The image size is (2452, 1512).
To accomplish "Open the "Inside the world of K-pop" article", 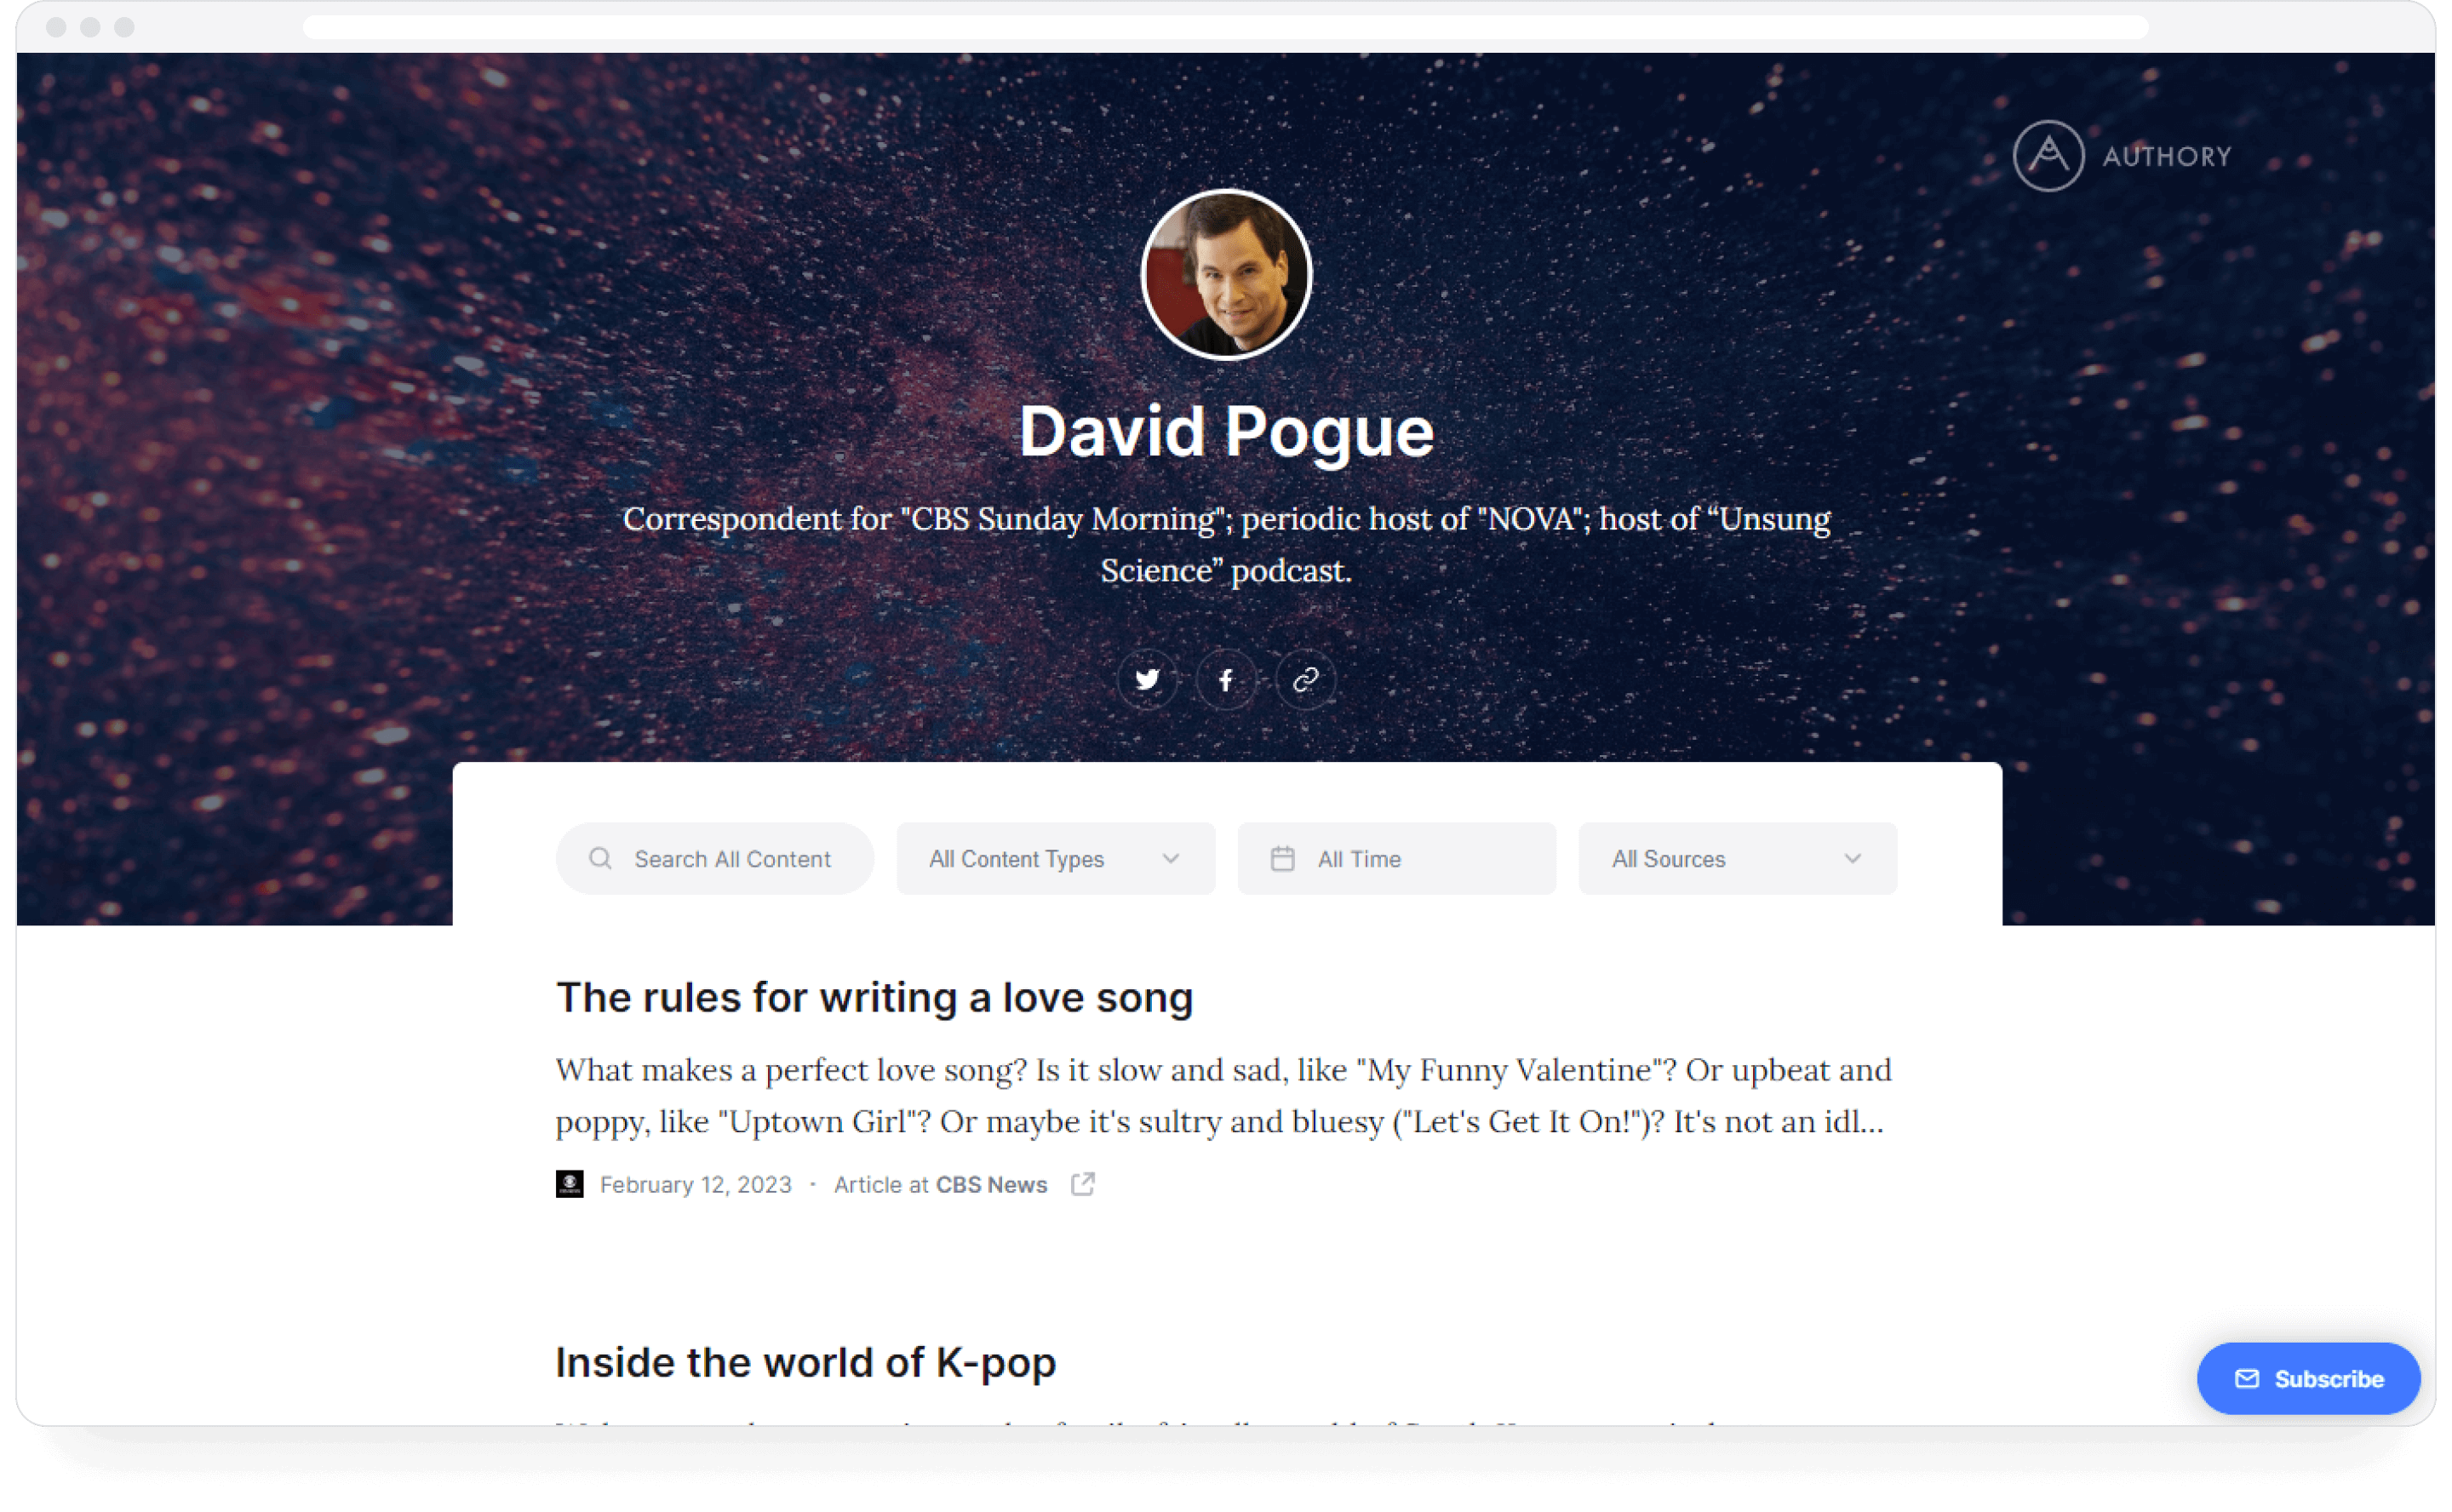I will coord(806,1363).
